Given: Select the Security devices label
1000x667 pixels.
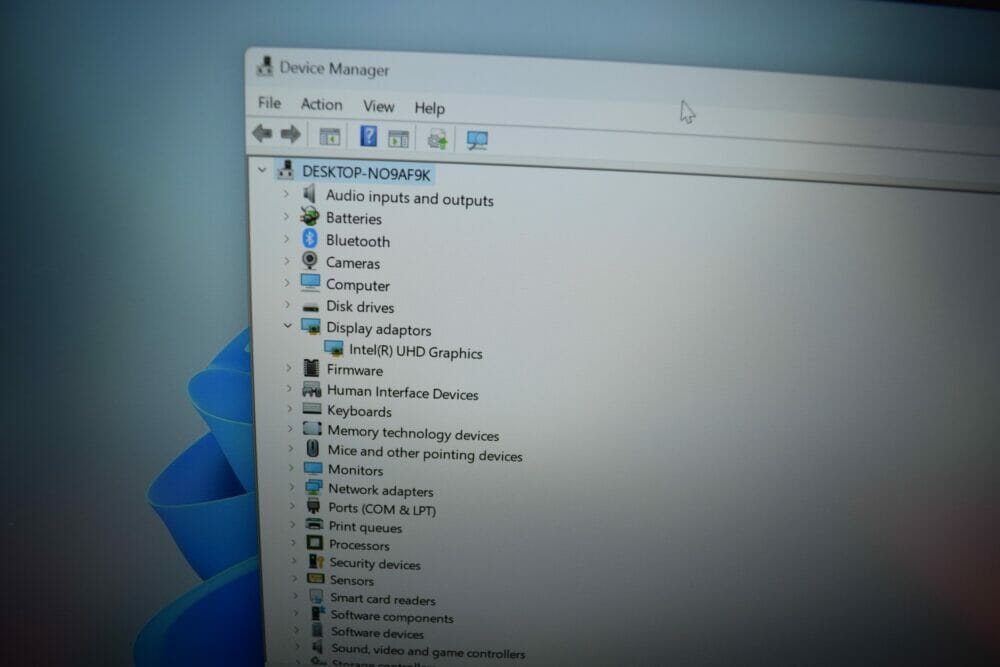Looking at the screenshot, I should coord(375,563).
